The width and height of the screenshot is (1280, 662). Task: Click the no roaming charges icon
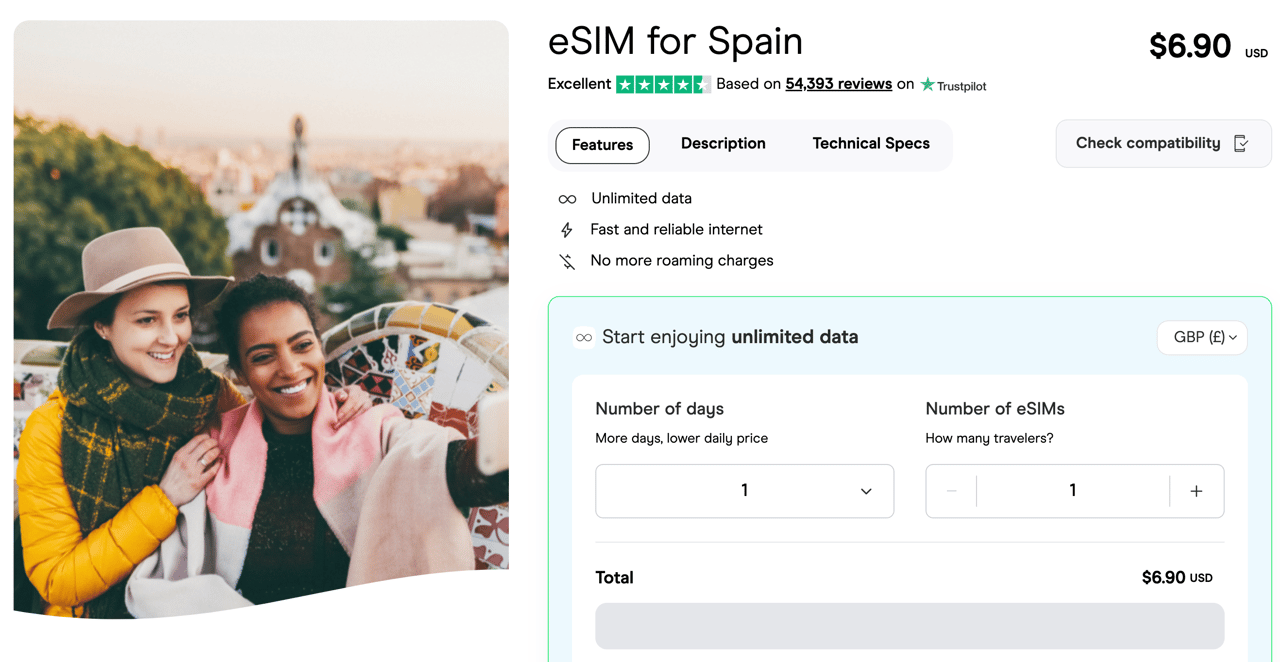(x=567, y=261)
